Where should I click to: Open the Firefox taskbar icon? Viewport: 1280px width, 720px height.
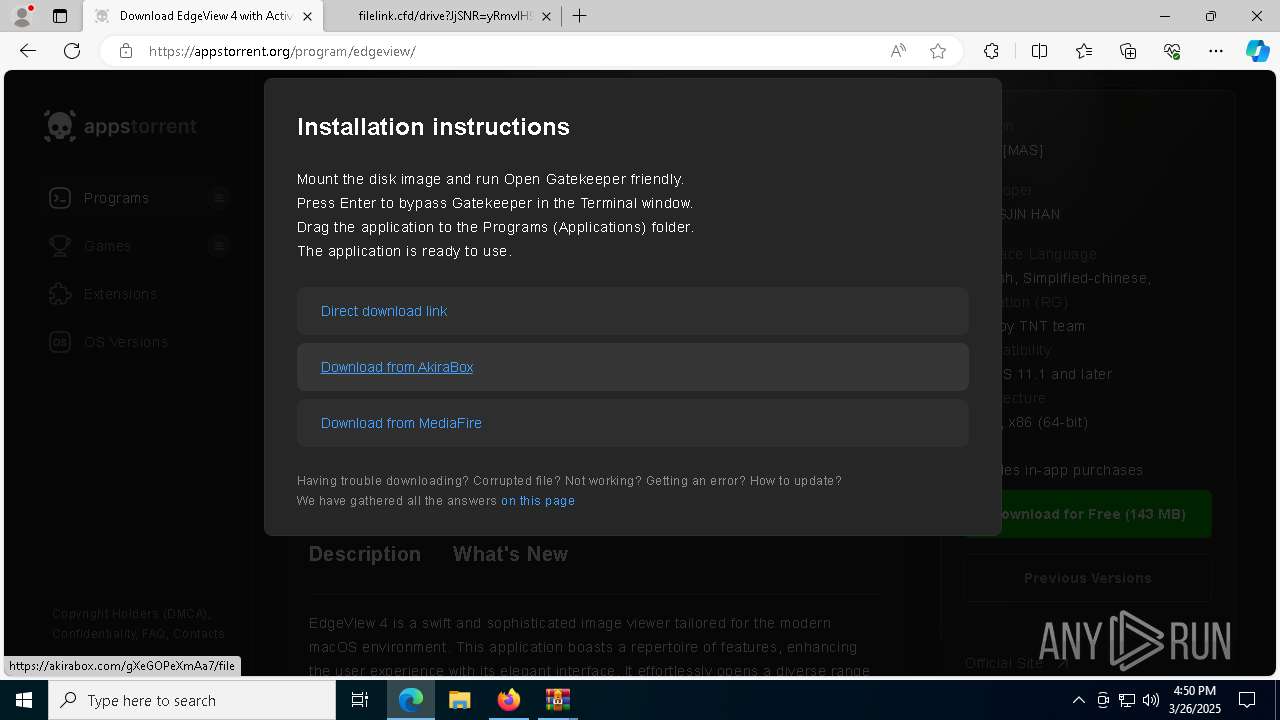point(509,700)
